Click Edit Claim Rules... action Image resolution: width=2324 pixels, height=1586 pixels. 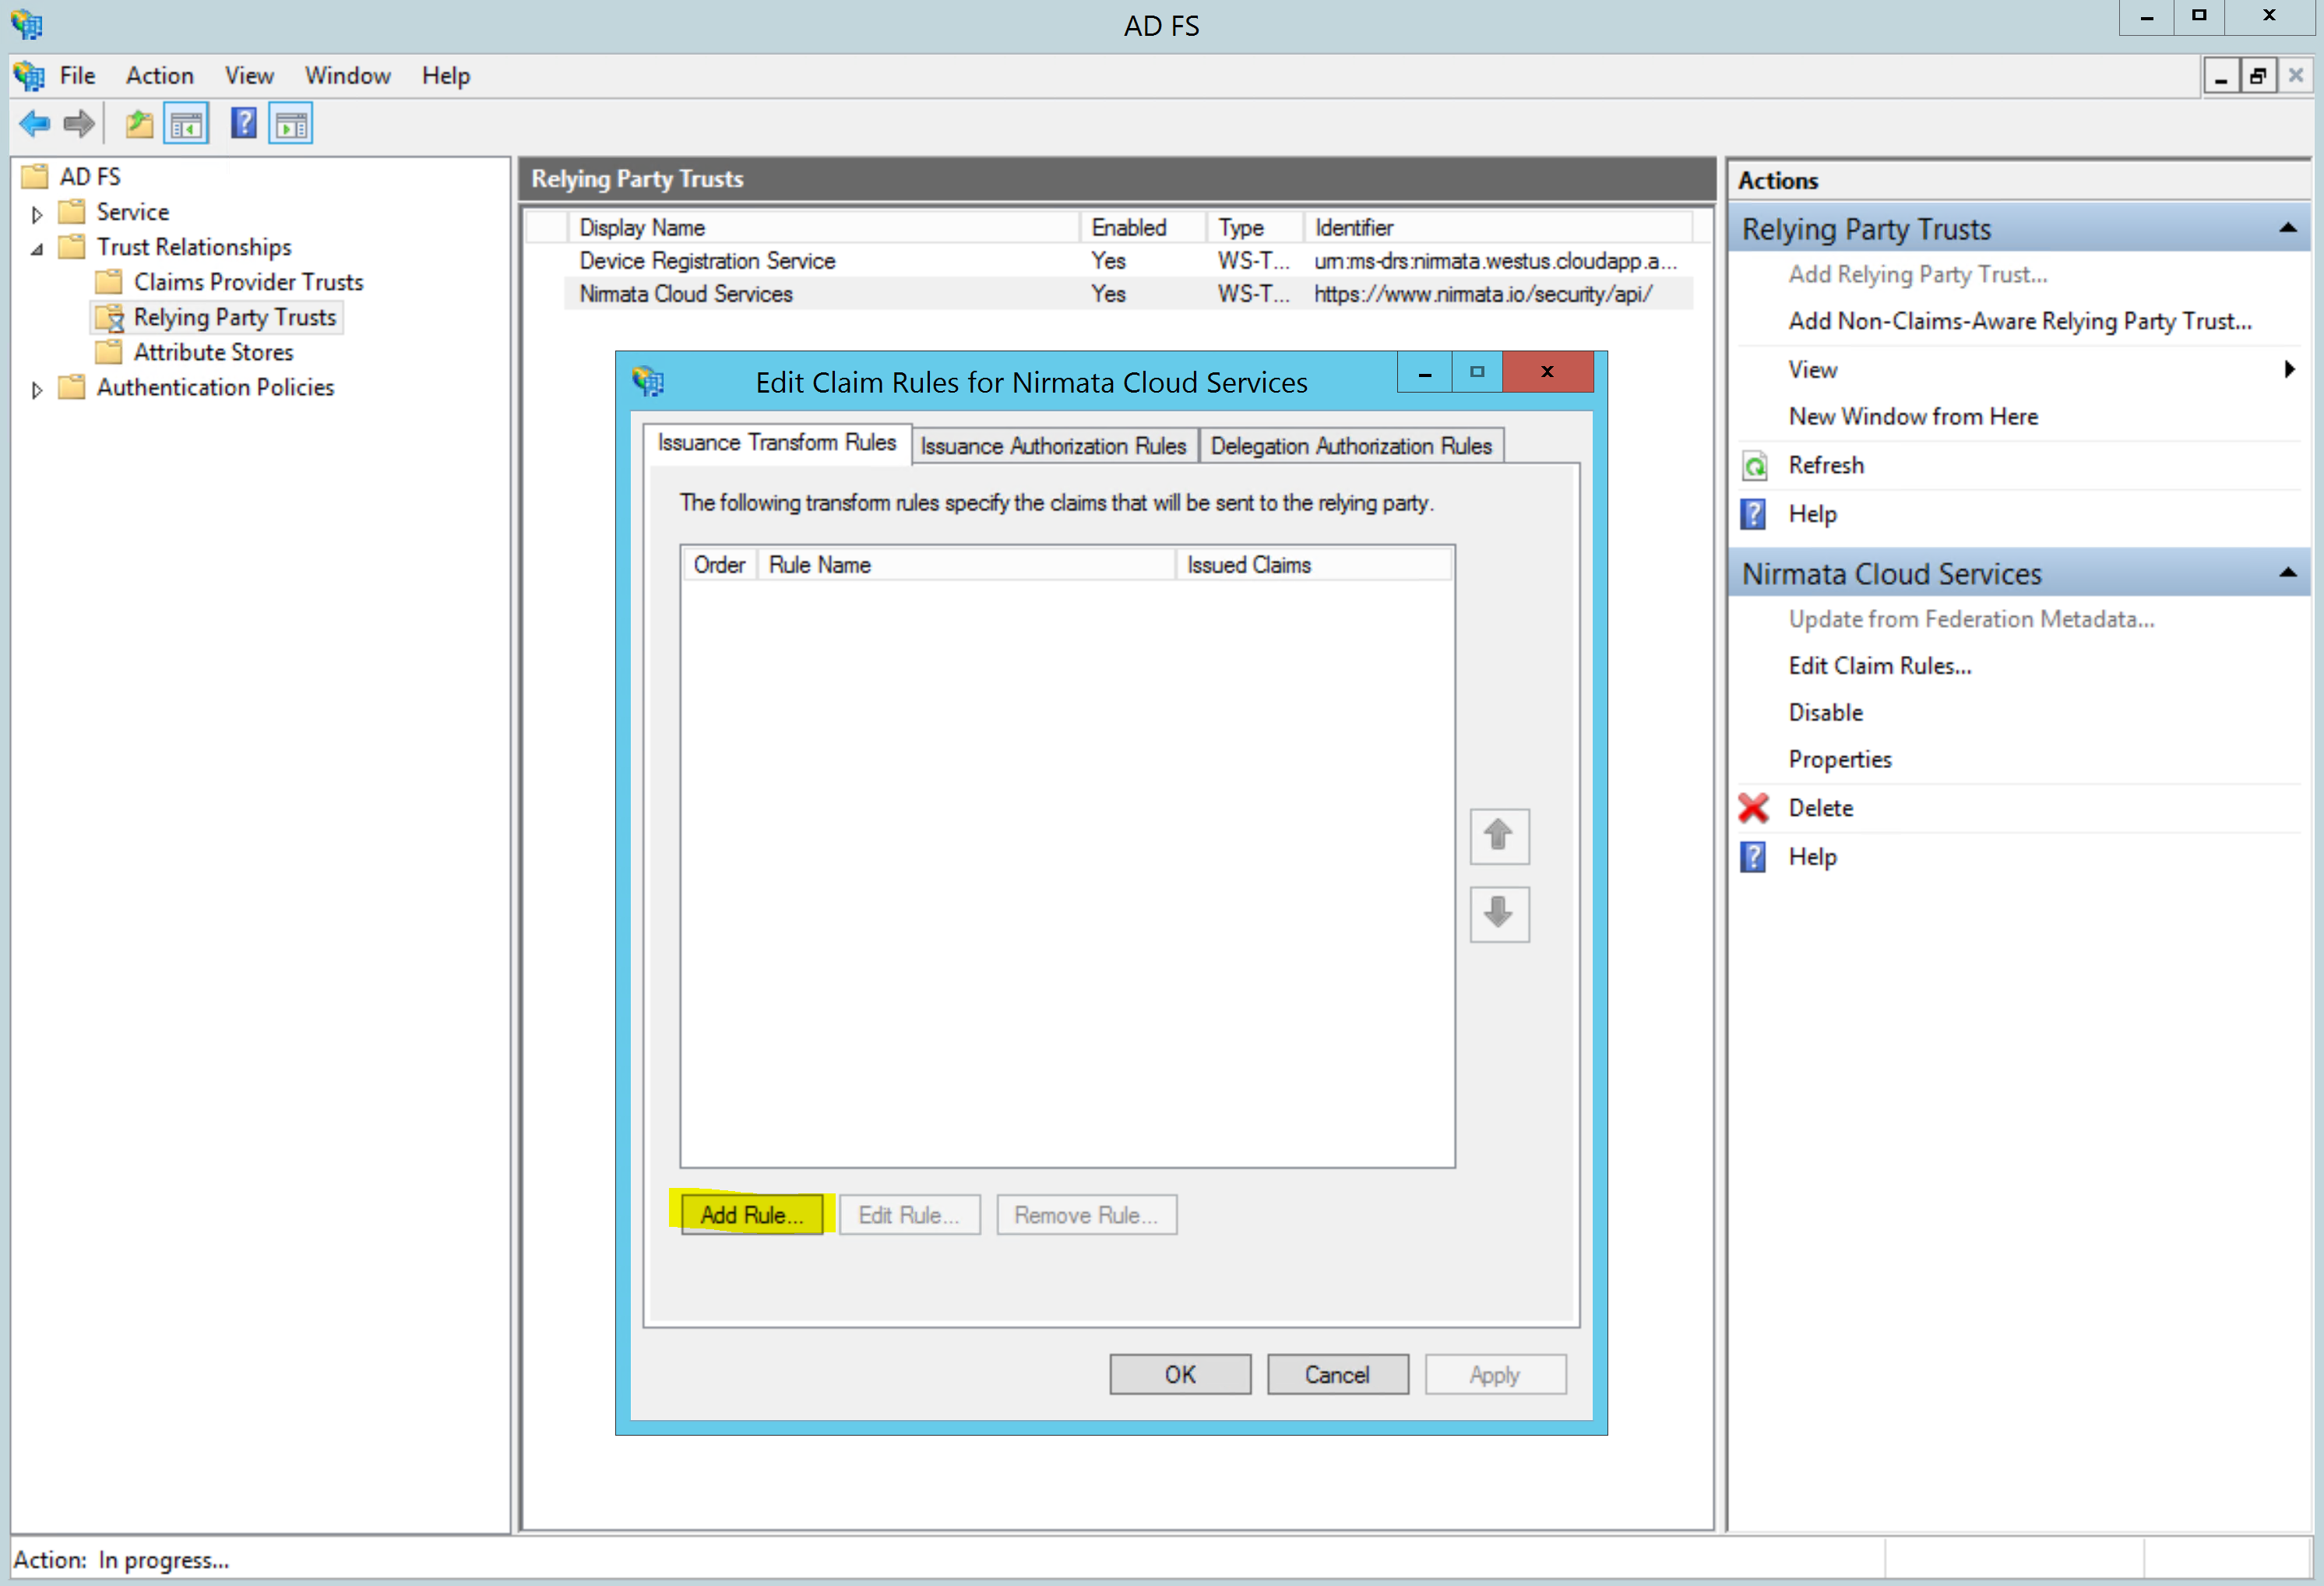(1880, 667)
